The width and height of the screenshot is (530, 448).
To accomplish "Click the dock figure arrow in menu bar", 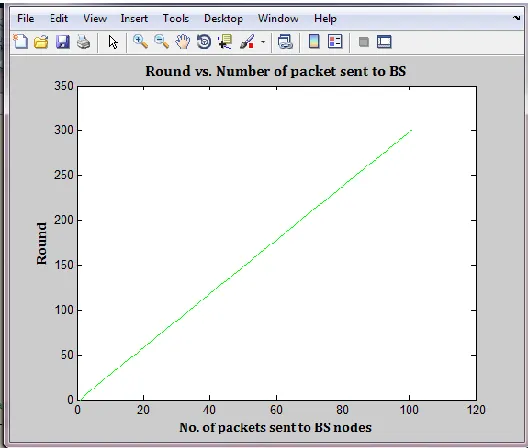I will pyautogui.click(x=516, y=18).
